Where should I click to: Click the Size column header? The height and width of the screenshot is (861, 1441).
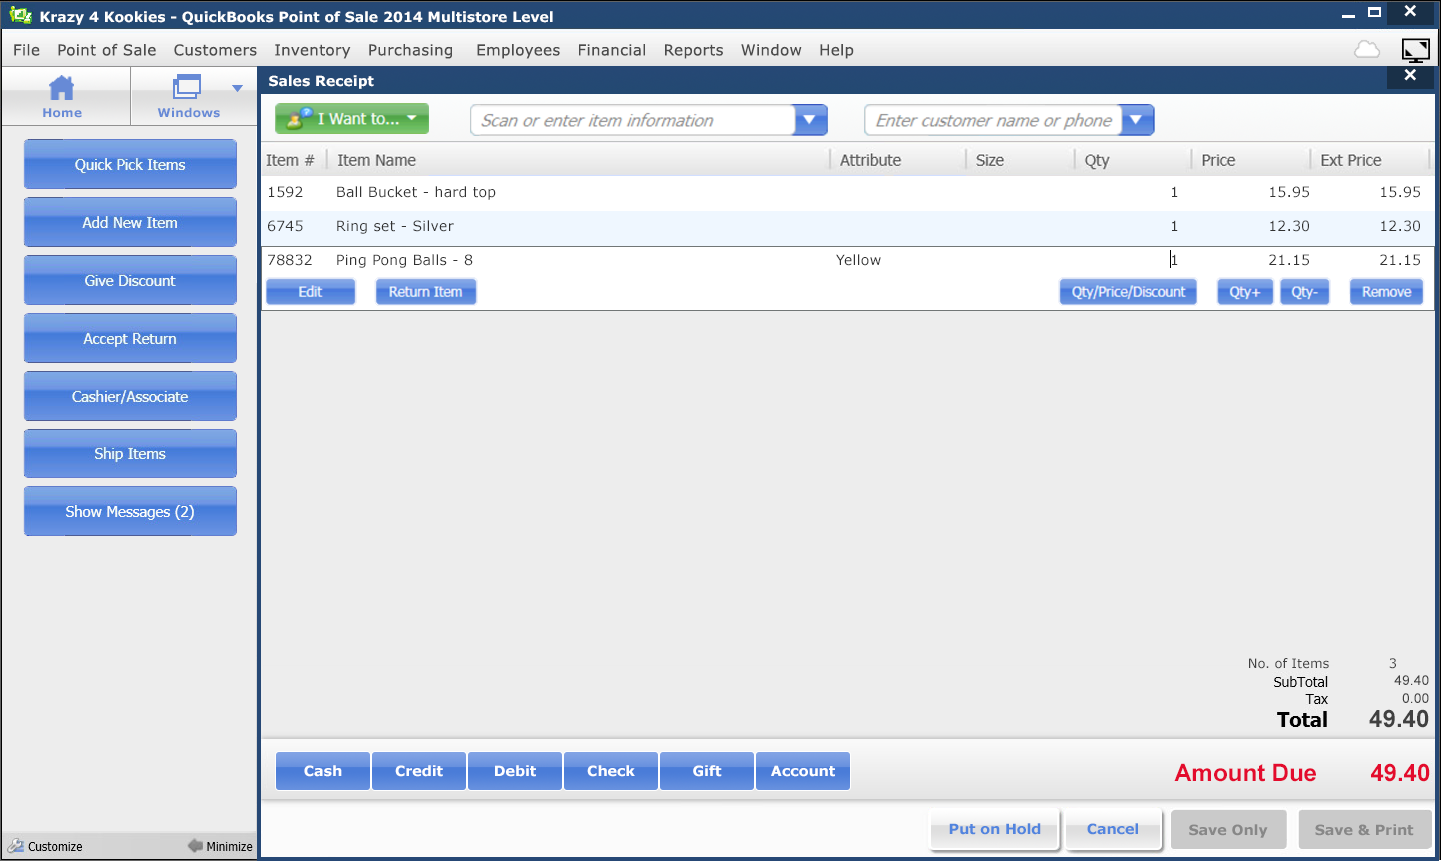pyautogui.click(x=990, y=160)
